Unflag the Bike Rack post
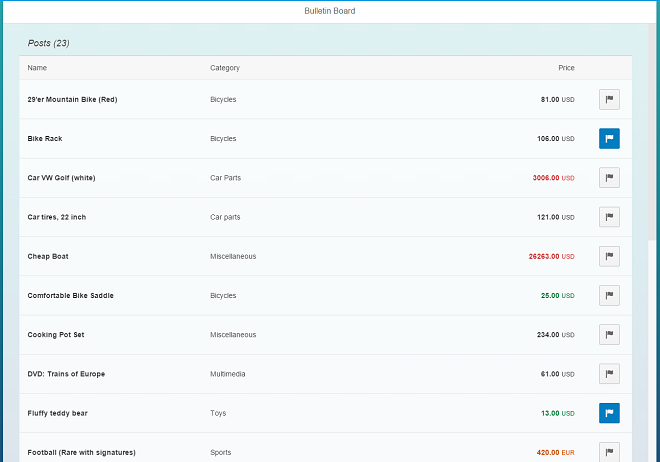The height and width of the screenshot is (462, 660). click(609, 138)
